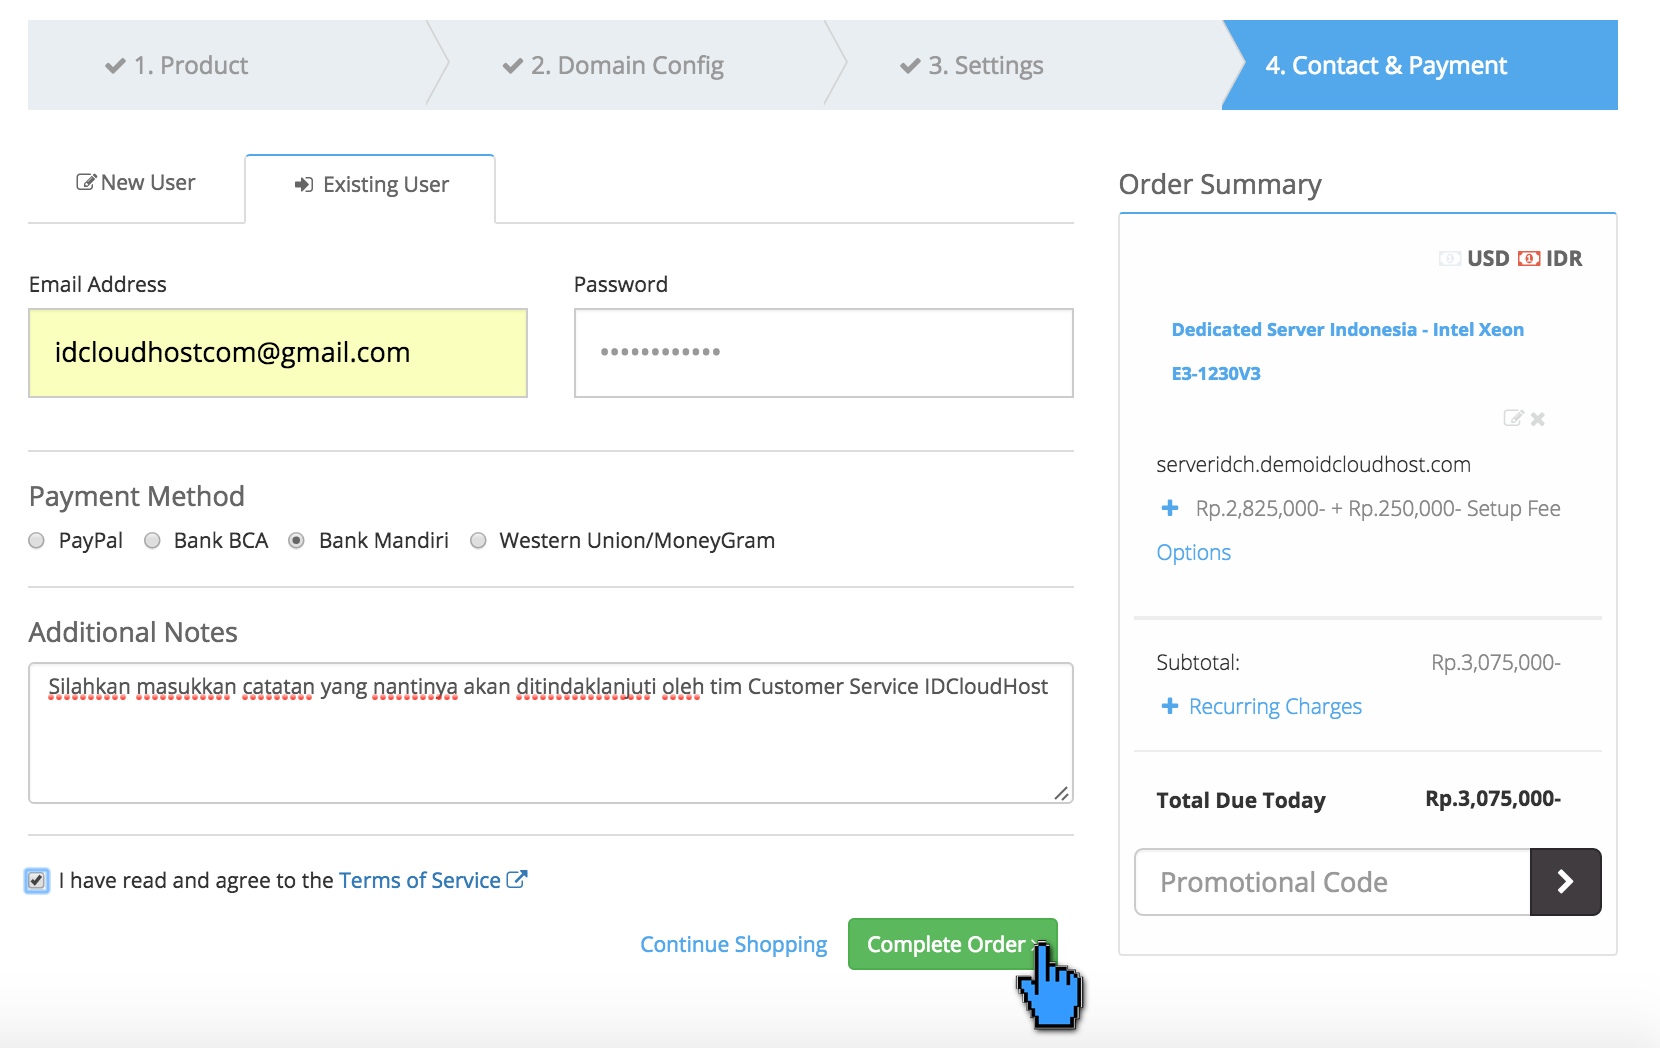Click the checkmark icon beside 1. Product
The image size is (1660, 1048).
coord(113,64)
